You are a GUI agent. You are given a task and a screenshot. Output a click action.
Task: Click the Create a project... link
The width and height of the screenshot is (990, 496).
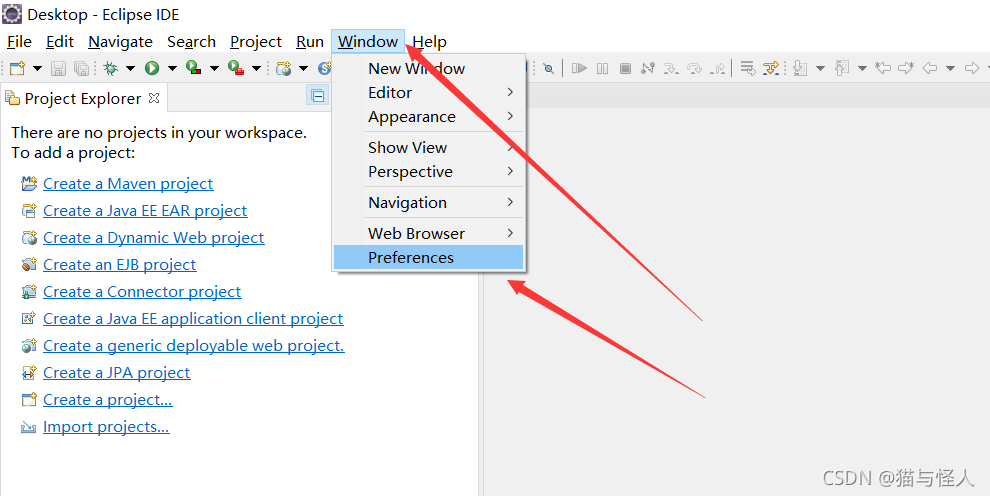(x=108, y=400)
